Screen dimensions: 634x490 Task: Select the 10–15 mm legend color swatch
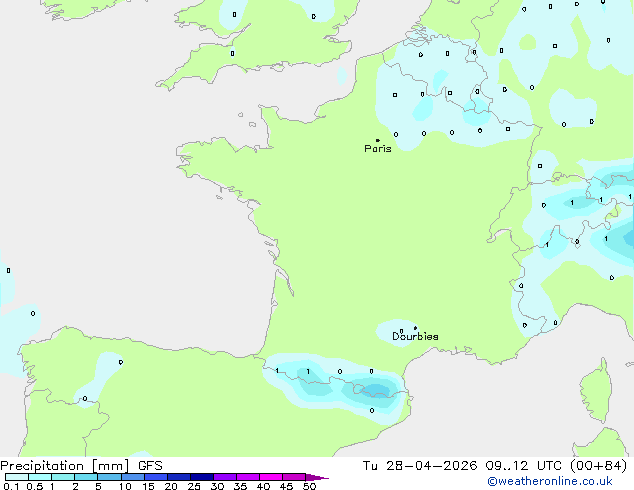point(132,477)
